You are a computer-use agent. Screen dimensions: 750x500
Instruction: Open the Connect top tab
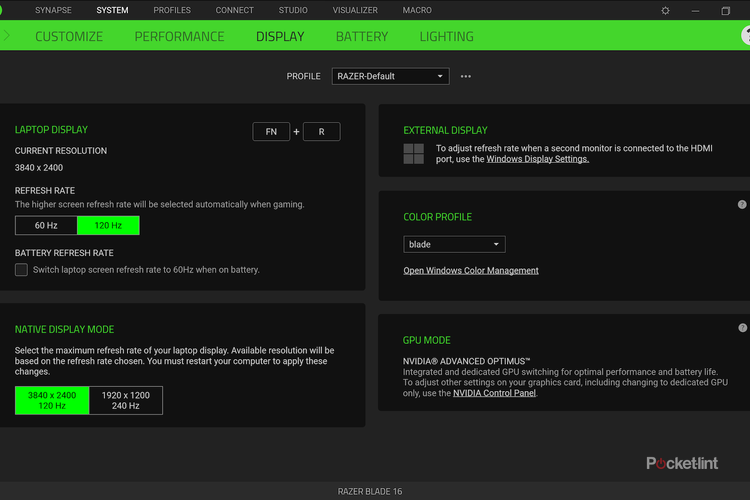coord(234,10)
